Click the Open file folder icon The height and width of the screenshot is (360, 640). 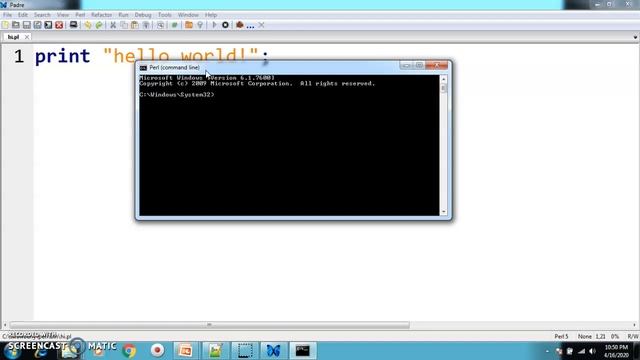coord(16,25)
